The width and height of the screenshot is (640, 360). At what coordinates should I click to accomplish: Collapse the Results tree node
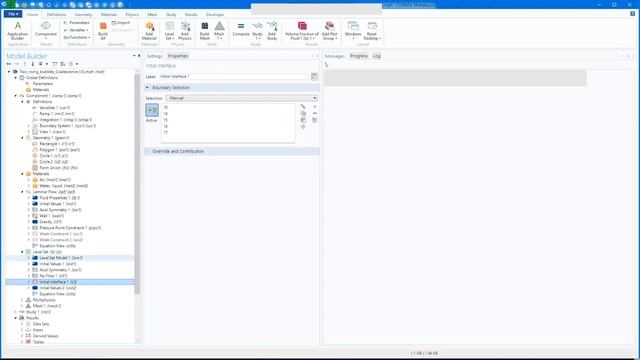point(16,318)
